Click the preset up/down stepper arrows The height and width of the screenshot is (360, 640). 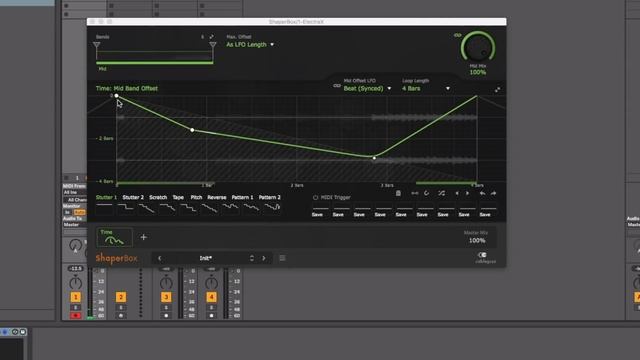click(251, 258)
